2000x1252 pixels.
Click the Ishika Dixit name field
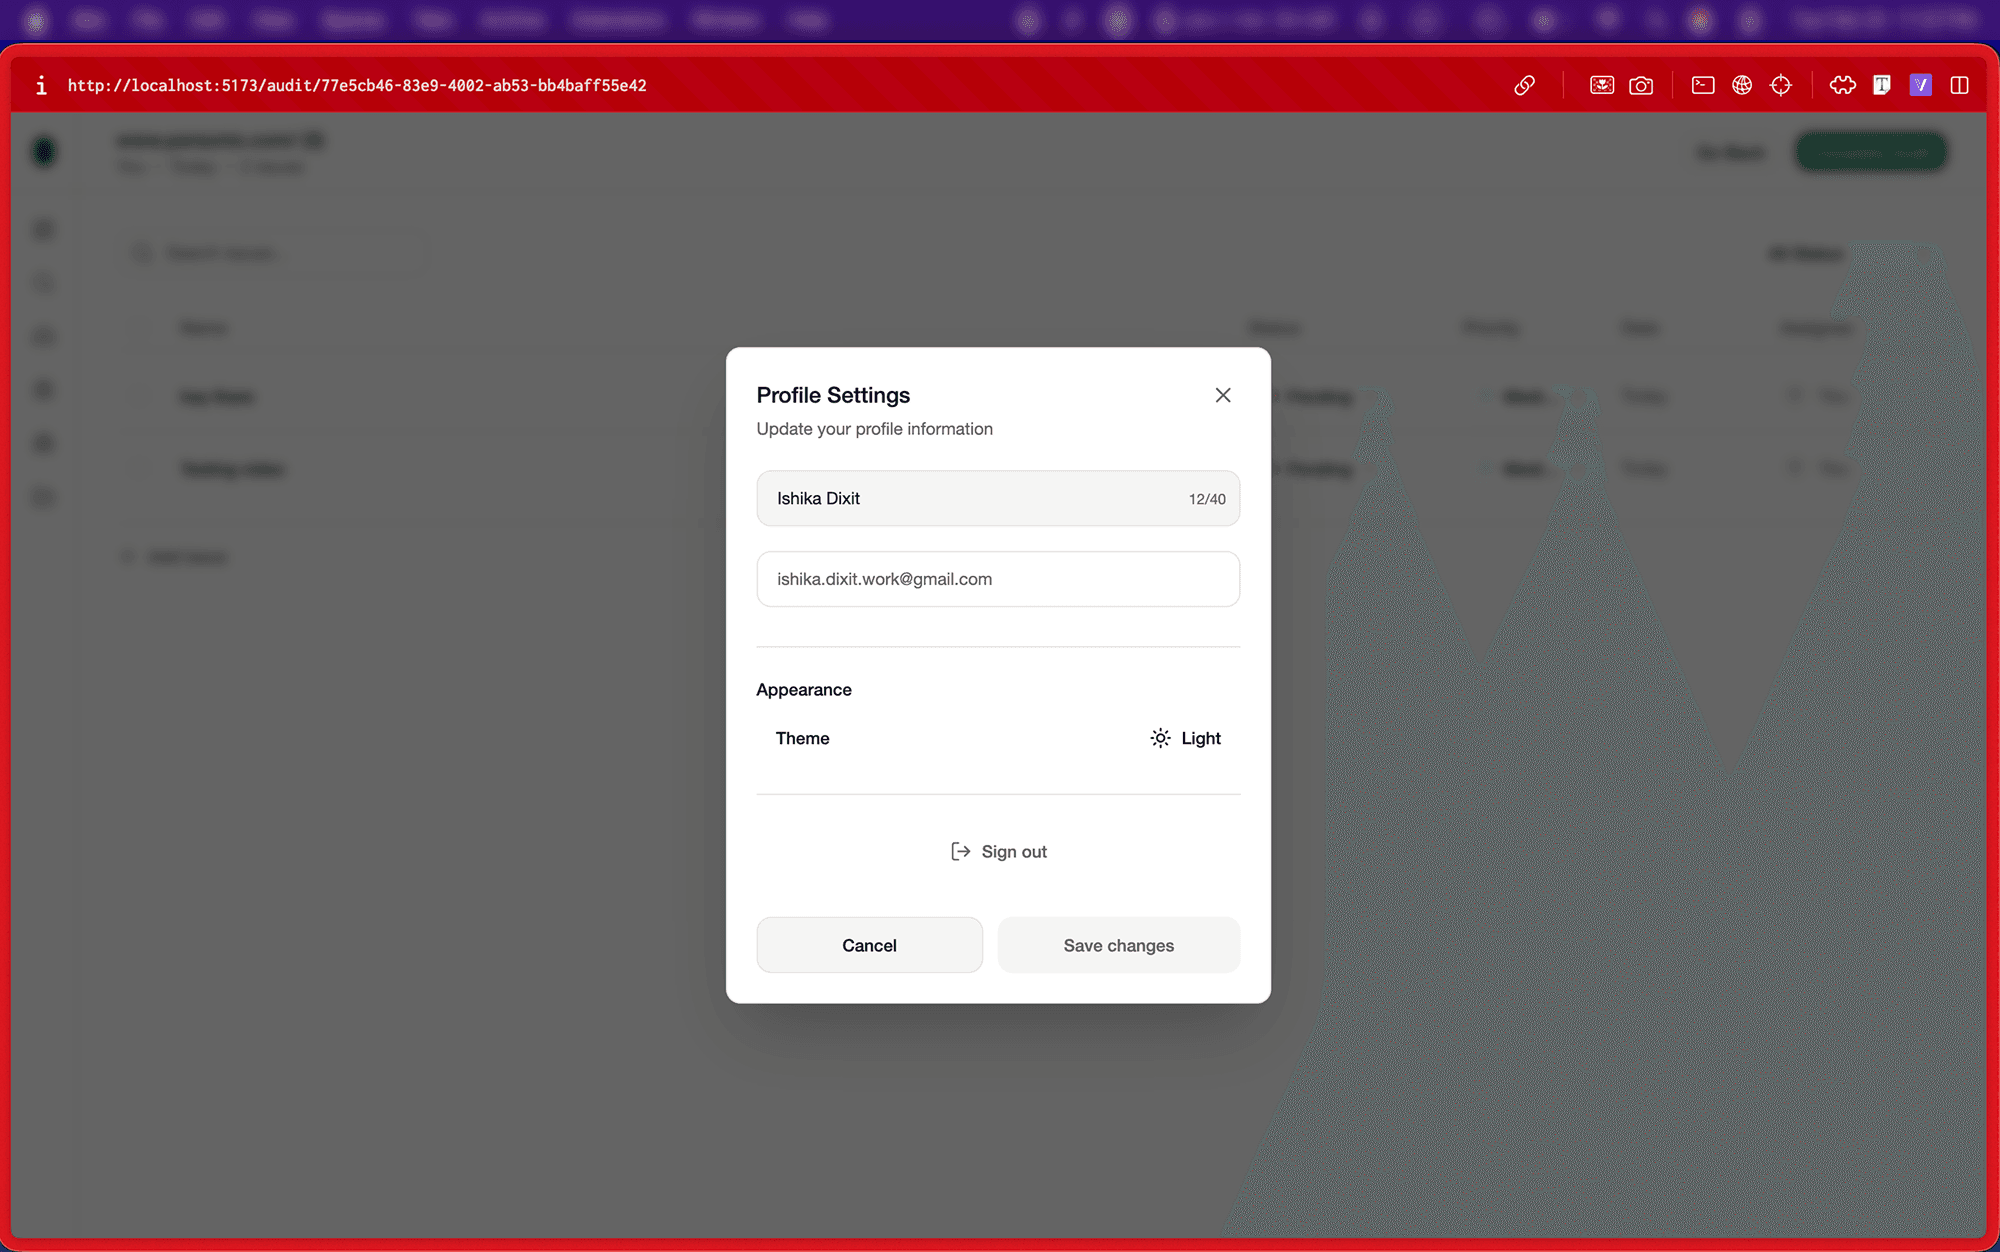coord(970,498)
